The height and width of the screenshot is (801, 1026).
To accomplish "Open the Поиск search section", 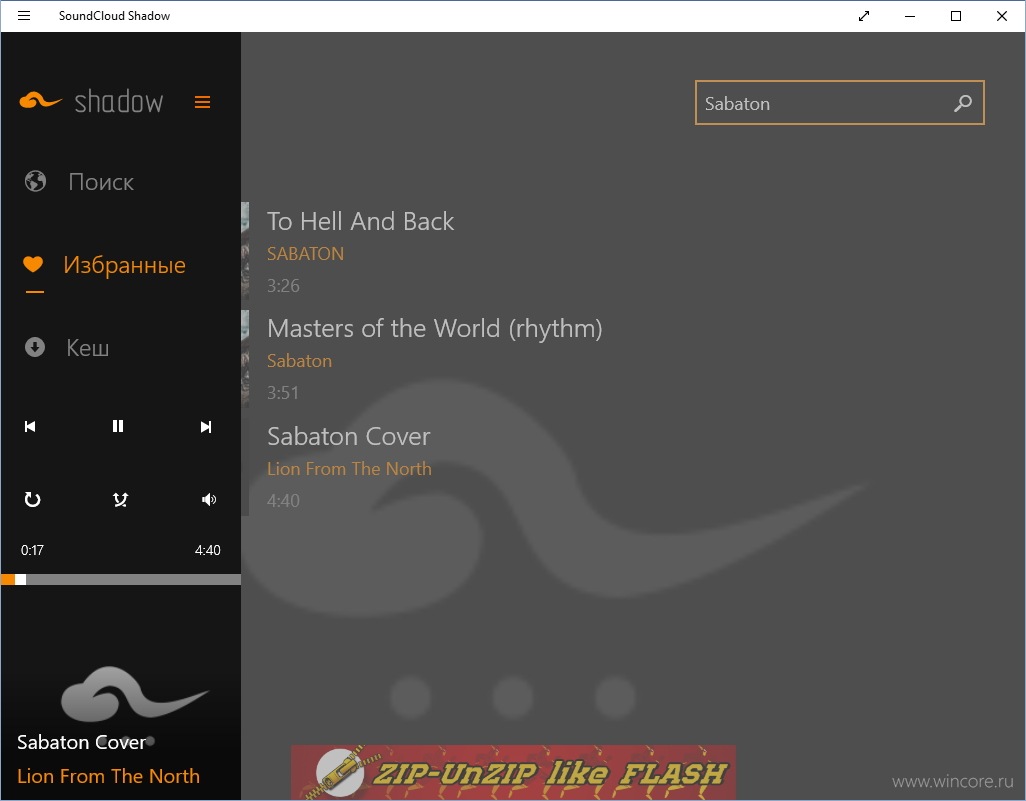I will pos(101,182).
